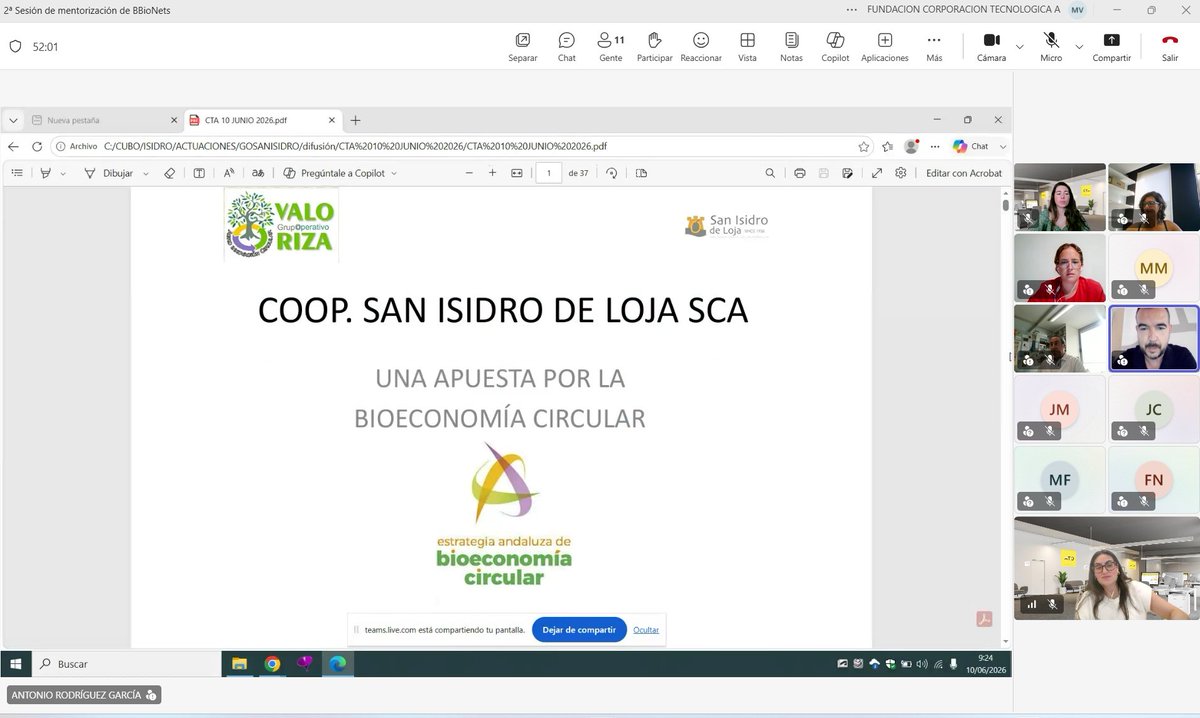Open the Más options menu
The width and height of the screenshot is (1200, 718).
point(934,47)
